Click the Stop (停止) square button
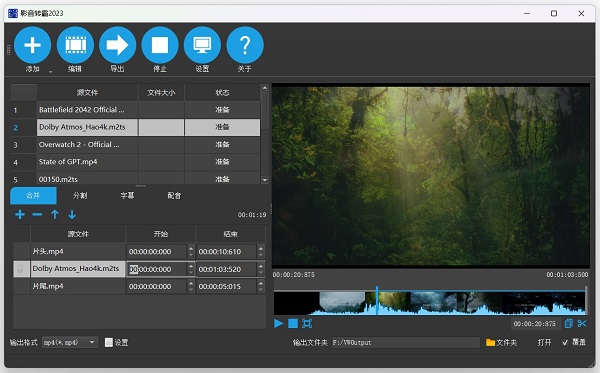Screen dimensions: 600x373 pyautogui.click(x=160, y=45)
